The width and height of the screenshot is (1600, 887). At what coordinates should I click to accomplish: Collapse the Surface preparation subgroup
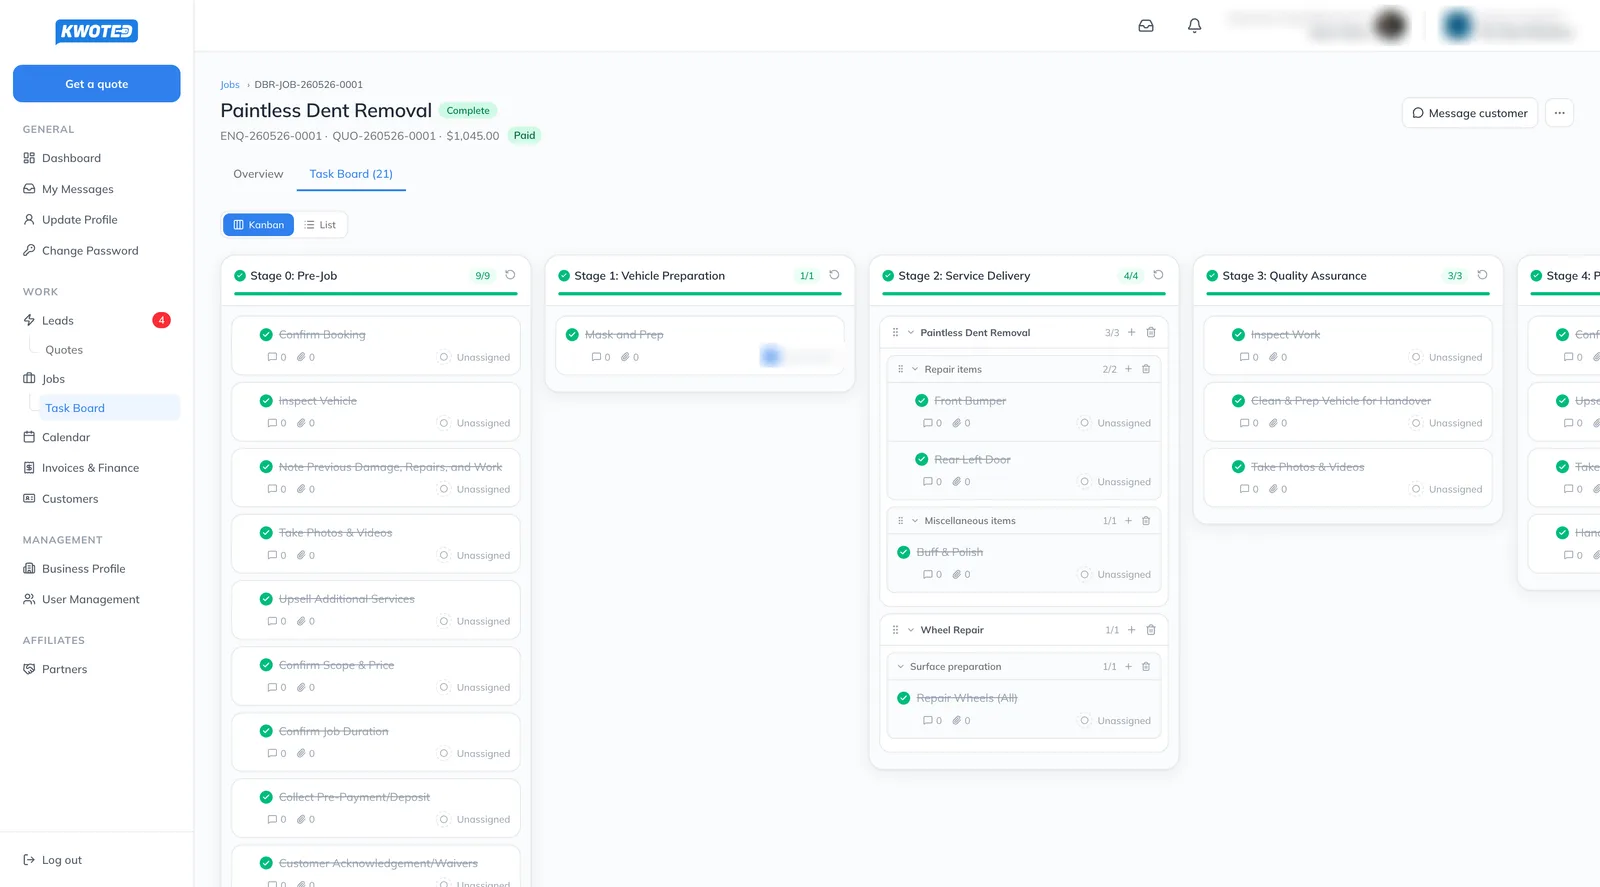(x=900, y=667)
